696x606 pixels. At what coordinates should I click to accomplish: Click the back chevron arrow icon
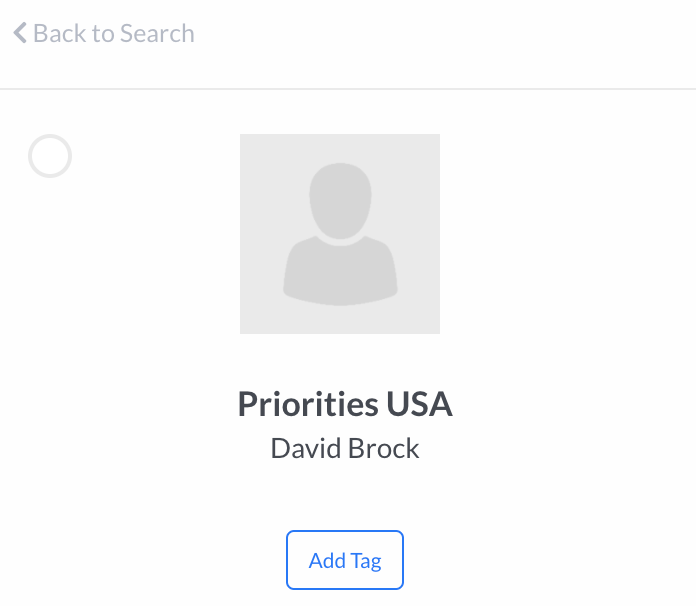point(20,33)
